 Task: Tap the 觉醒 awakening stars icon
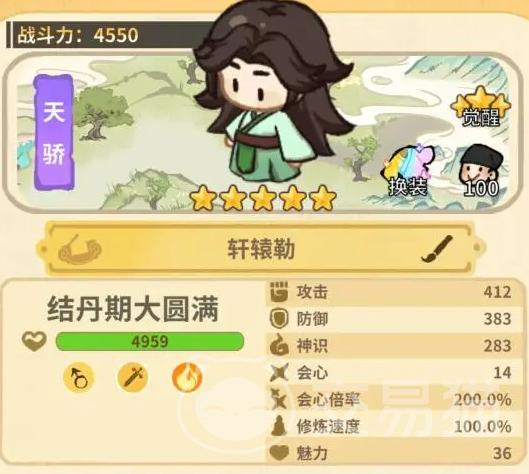click(481, 106)
